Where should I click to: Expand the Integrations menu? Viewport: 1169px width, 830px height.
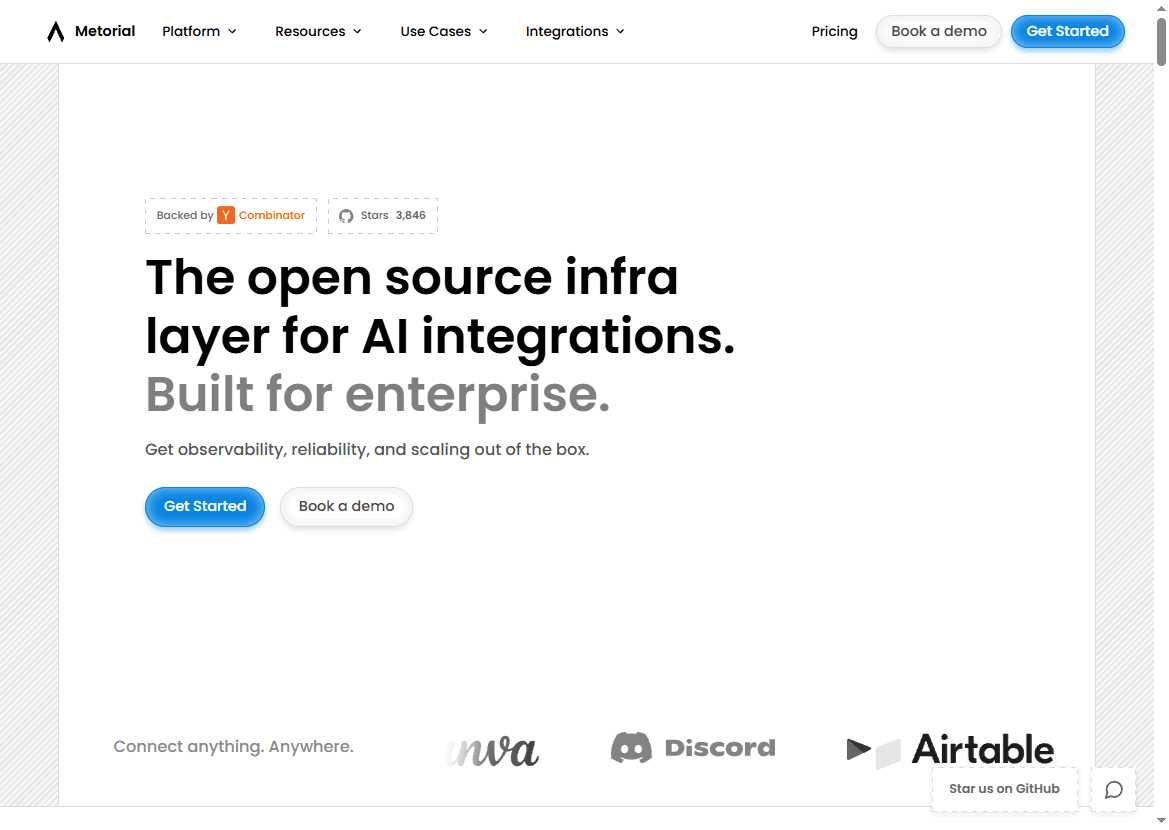575,31
